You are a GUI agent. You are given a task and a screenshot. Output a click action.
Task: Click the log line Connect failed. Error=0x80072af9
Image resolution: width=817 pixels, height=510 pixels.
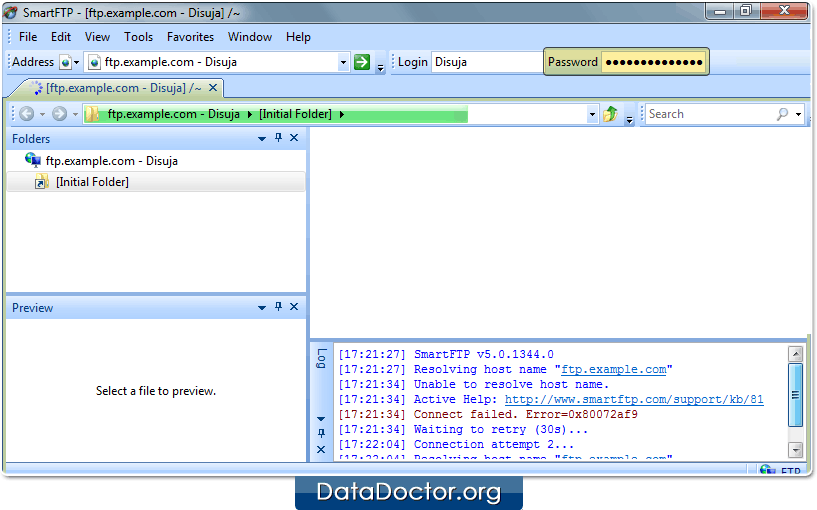pyautogui.click(x=488, y=415)
